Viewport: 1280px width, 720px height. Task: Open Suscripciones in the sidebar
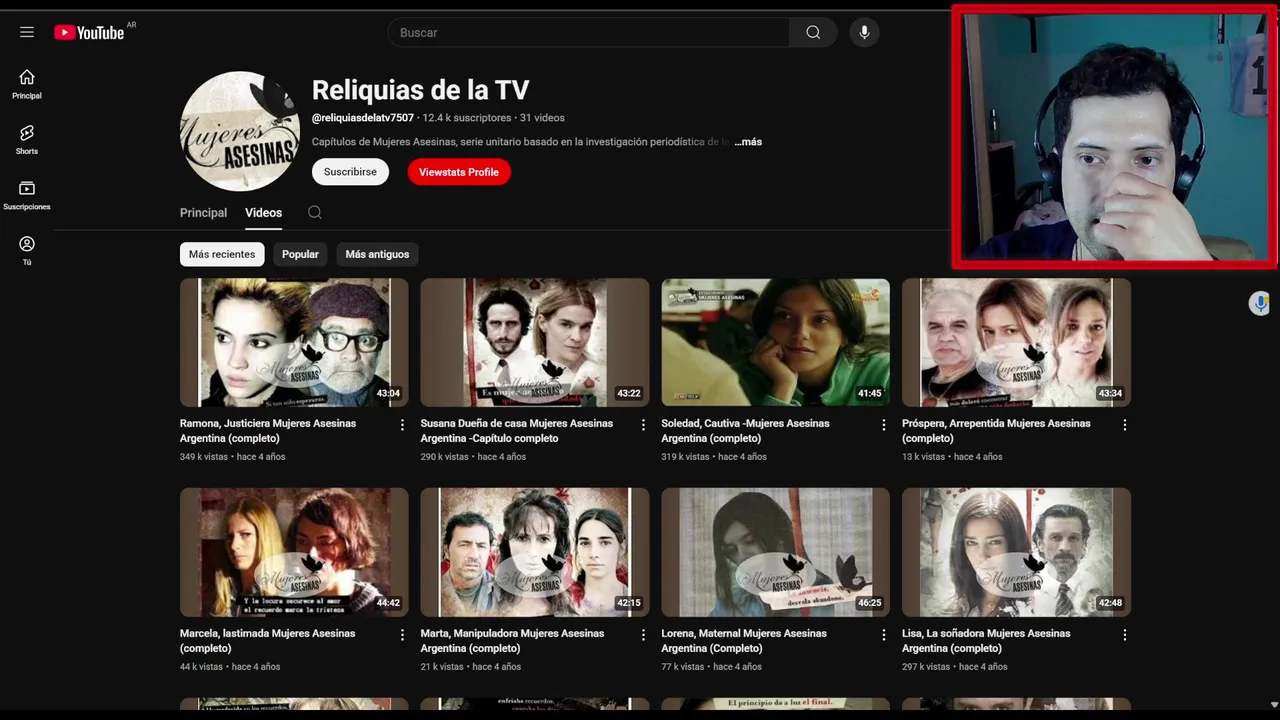click(x=27, y=196)
